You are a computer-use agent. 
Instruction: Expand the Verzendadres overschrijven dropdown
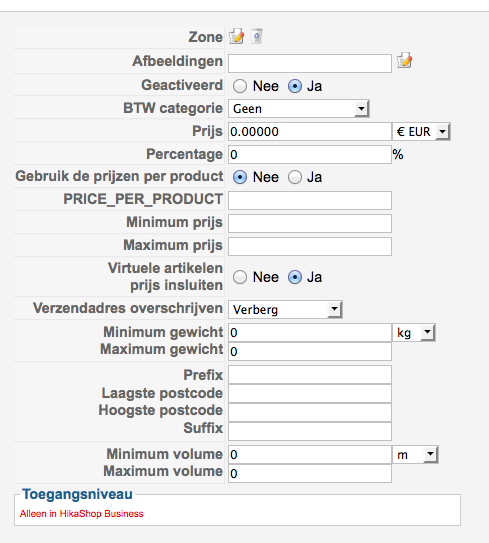(285, 310)
